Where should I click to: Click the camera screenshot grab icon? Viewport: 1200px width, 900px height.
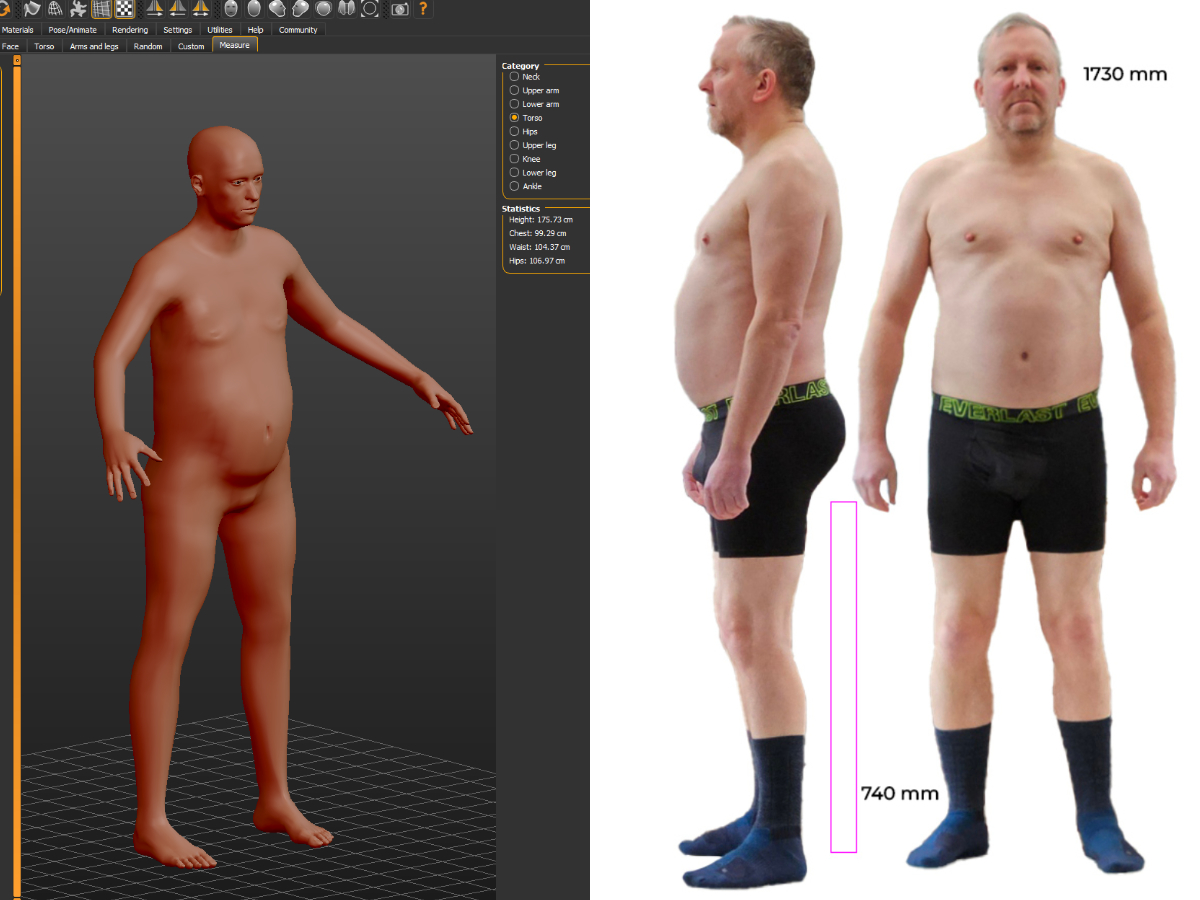400,9
